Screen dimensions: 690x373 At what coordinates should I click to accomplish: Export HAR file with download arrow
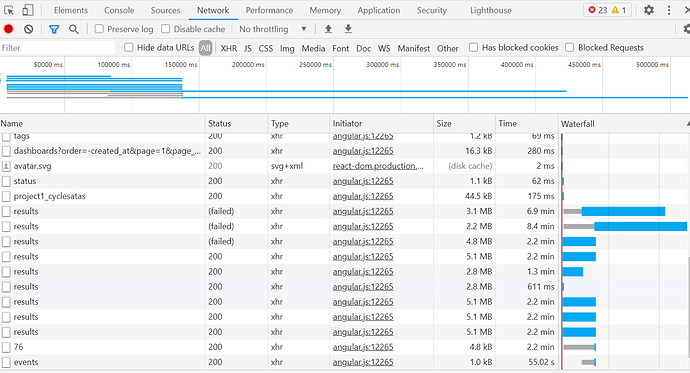(348, 29)
